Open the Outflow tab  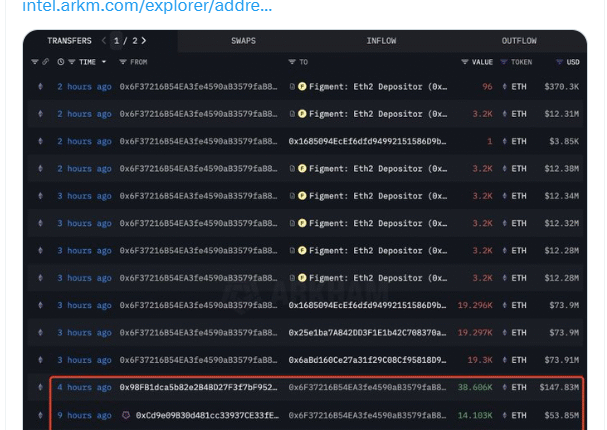[x=519, y=41]
